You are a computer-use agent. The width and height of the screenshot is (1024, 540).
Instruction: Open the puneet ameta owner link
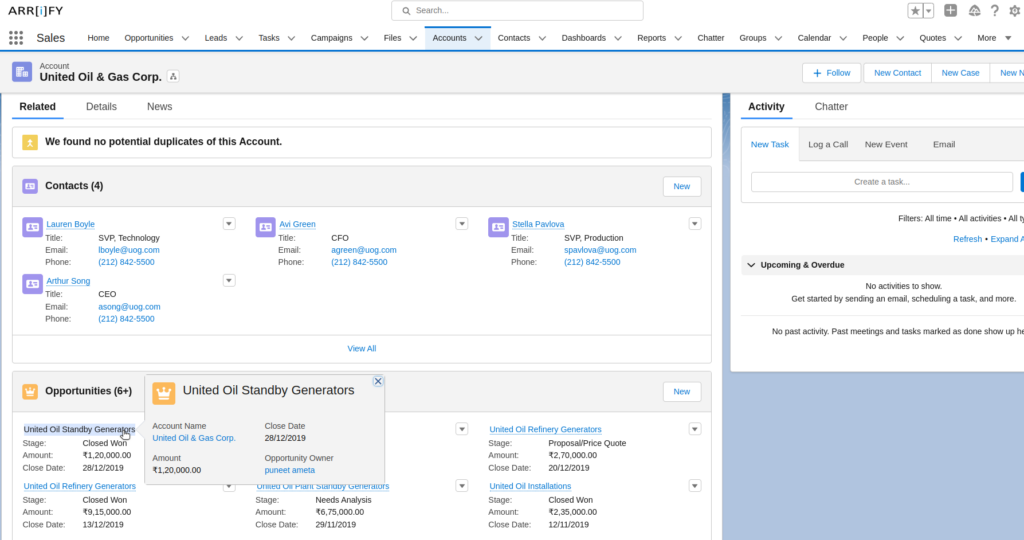pos(292,470)
